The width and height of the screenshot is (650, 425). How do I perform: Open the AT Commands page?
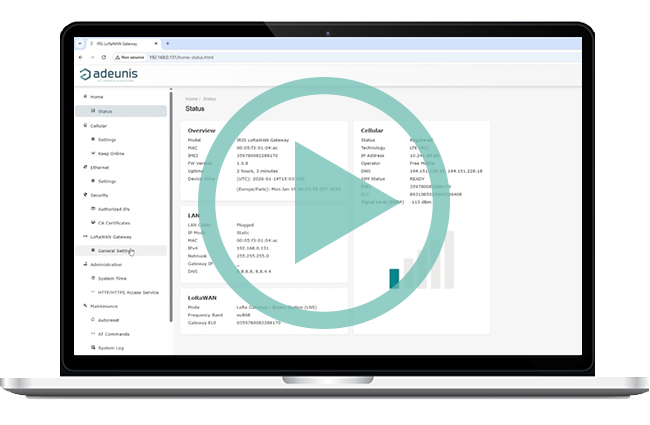point(114,334)
